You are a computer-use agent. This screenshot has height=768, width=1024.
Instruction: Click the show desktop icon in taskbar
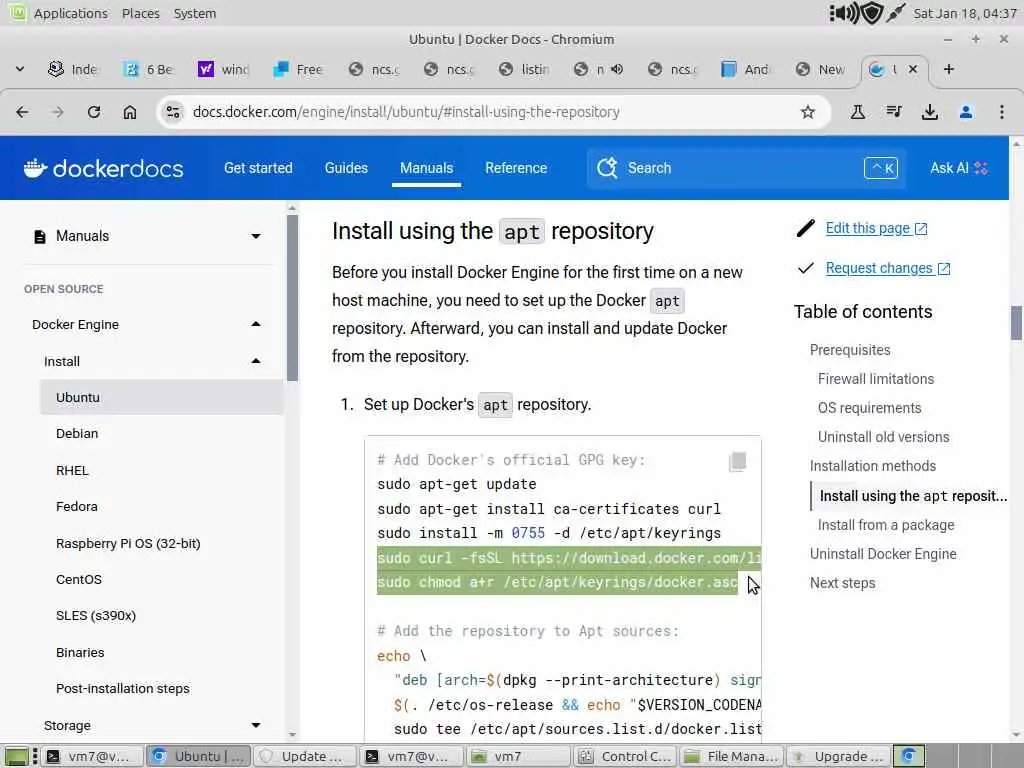coord(17,756)
